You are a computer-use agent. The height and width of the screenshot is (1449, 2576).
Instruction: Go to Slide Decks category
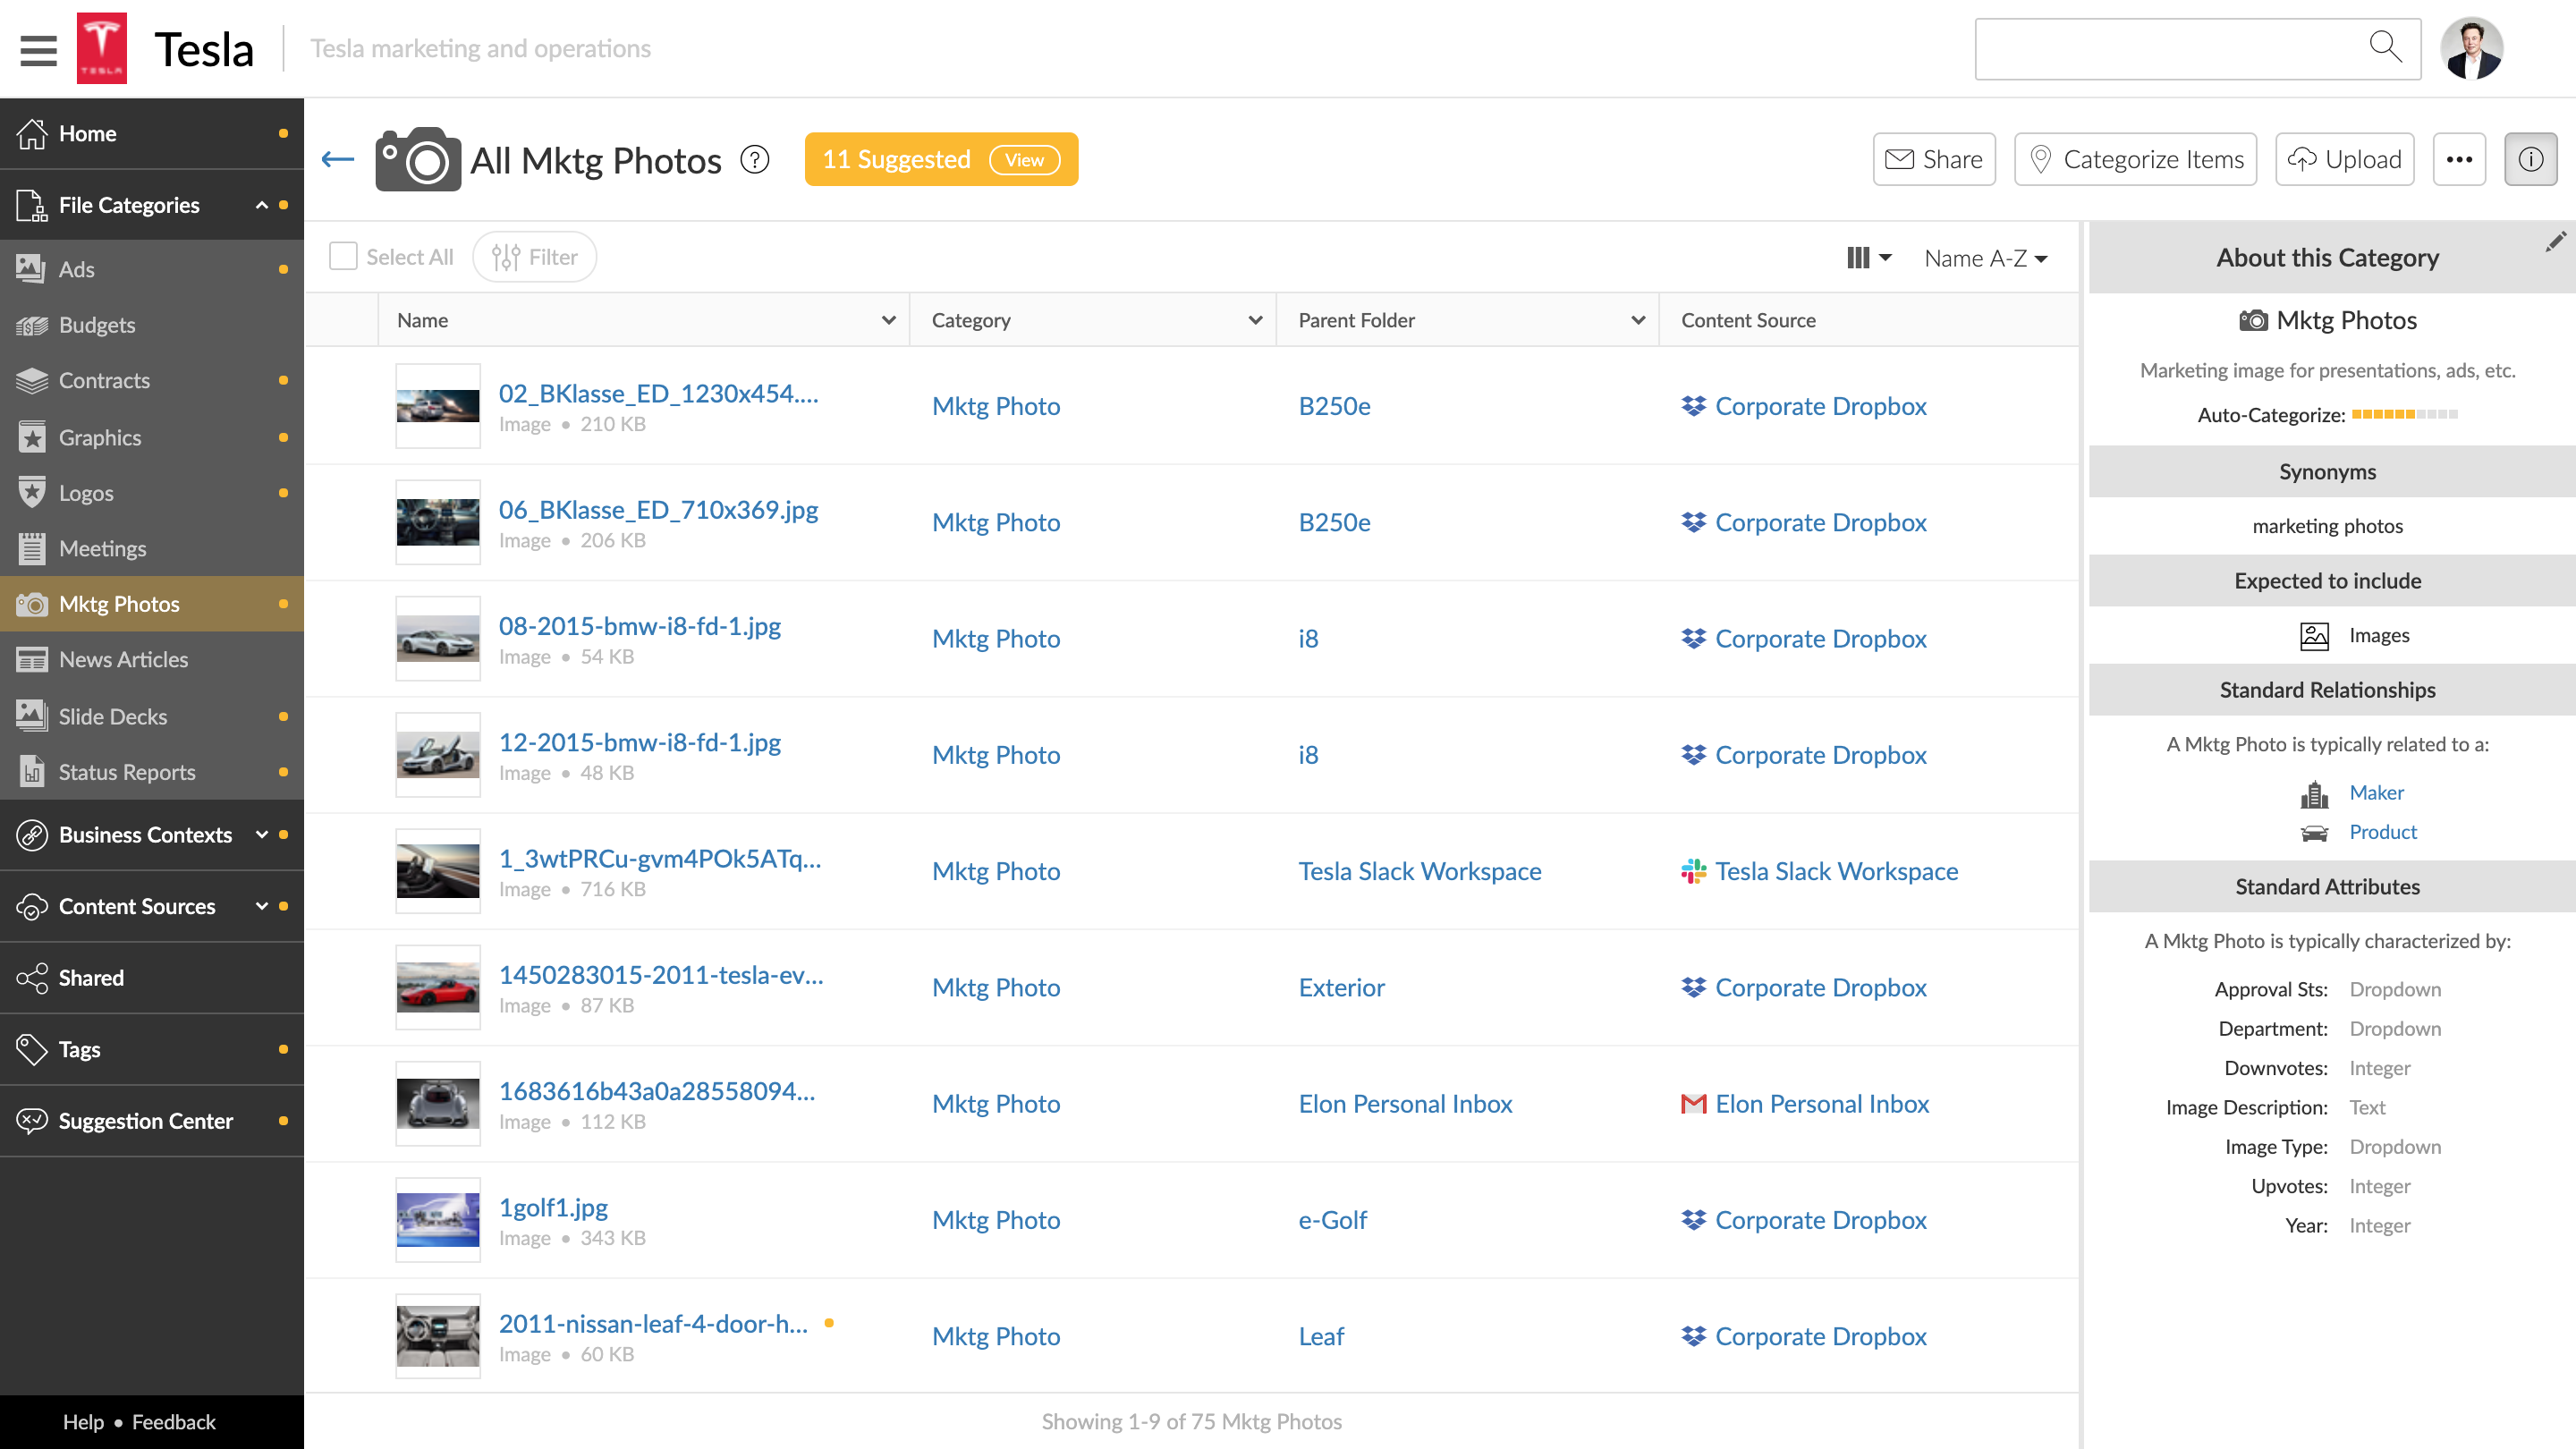coord(113,716)
